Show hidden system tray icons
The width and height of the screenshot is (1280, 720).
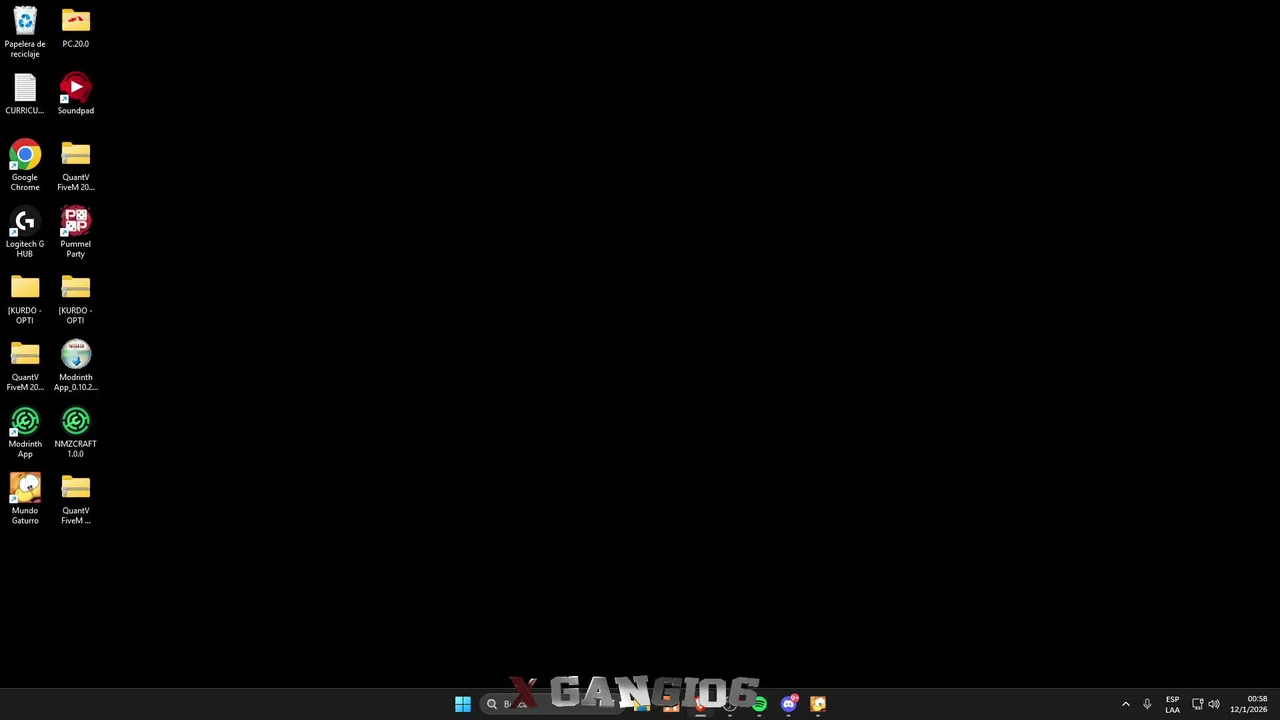click(x=1125, y=704)
